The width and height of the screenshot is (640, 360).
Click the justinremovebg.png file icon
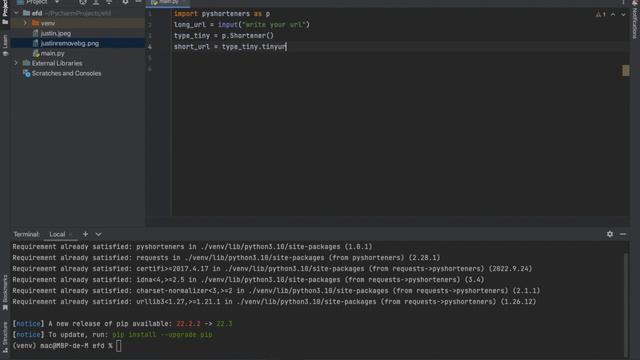pos(36,43)
